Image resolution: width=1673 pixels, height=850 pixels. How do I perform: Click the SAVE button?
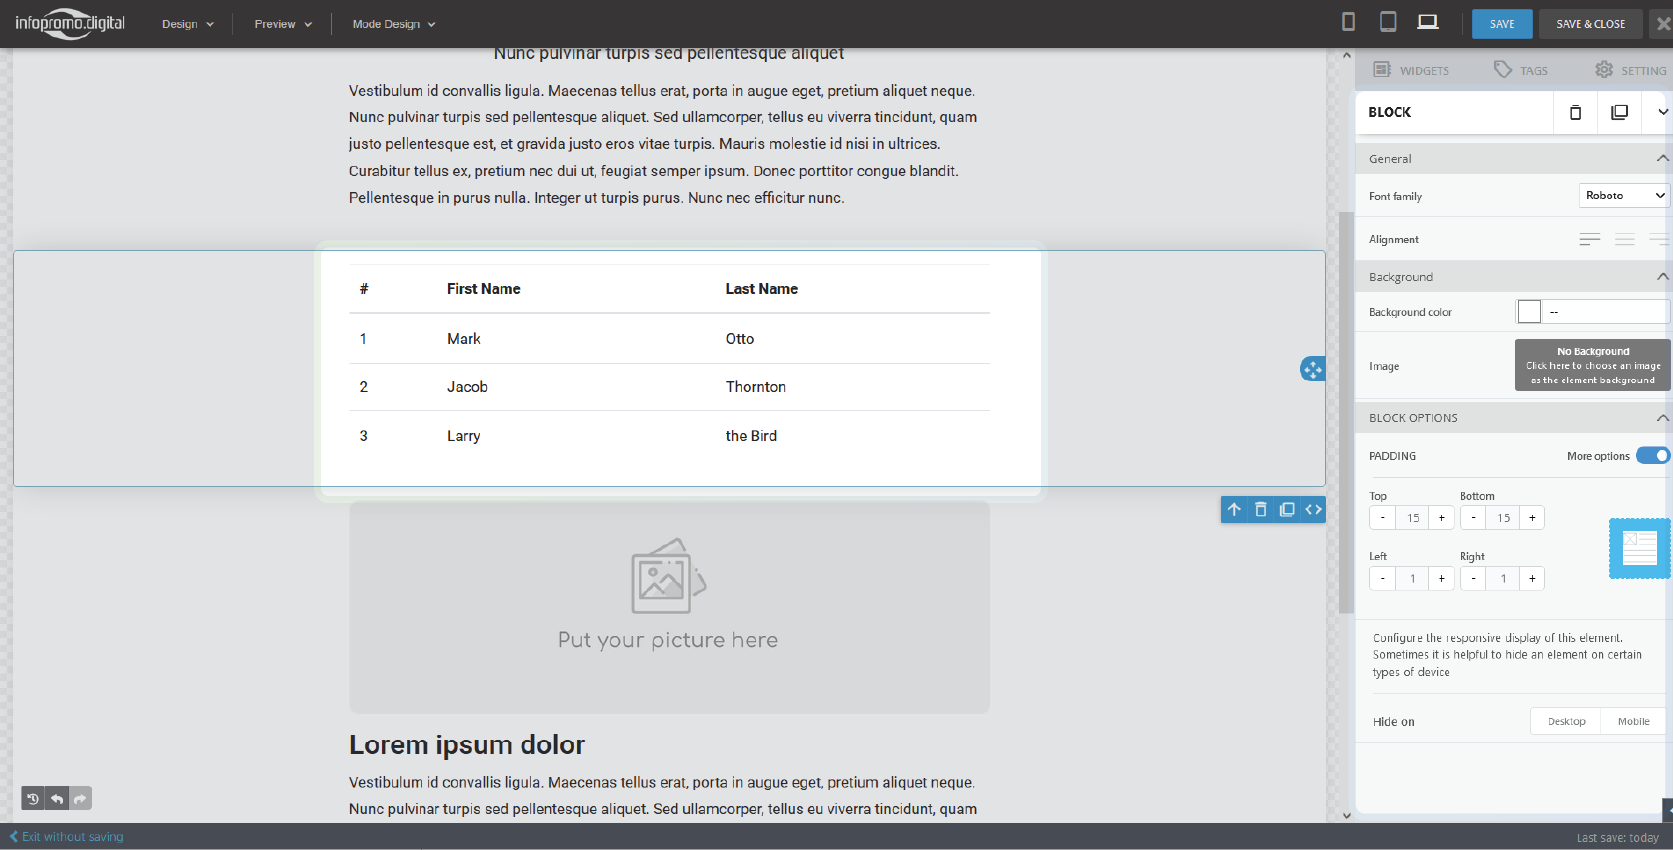pos(1502,24)
